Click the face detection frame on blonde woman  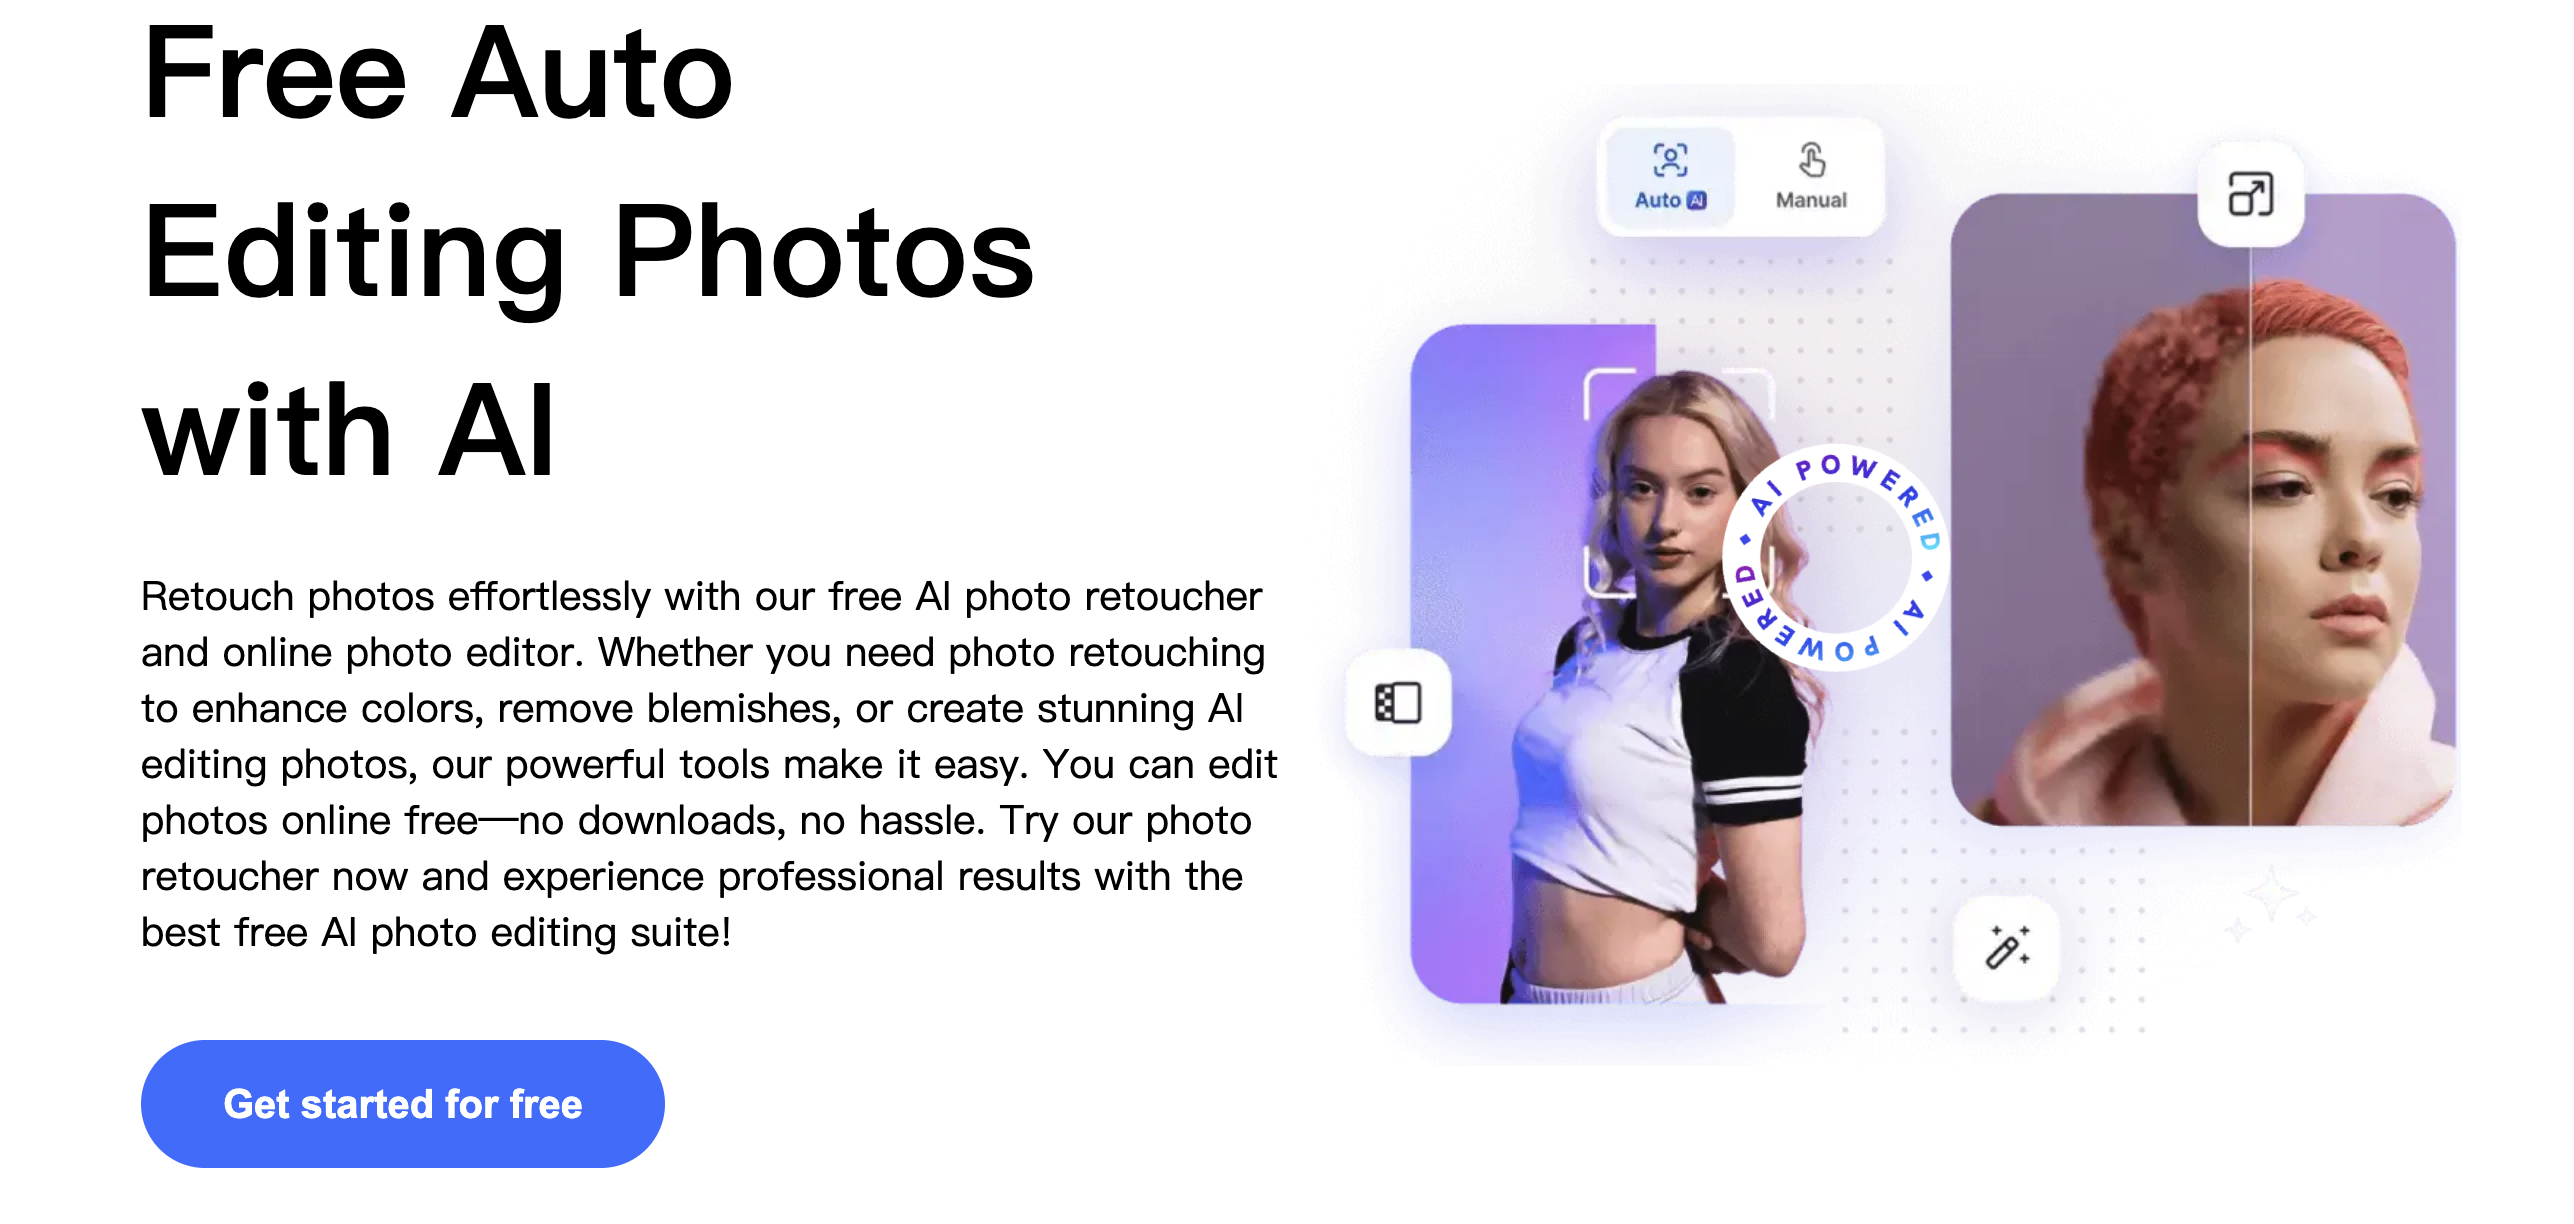pyautogui.click(x=1680, y=483)
